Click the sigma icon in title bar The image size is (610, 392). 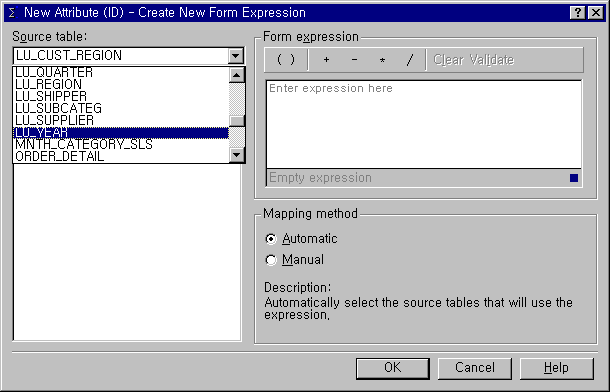pos(12,12)
